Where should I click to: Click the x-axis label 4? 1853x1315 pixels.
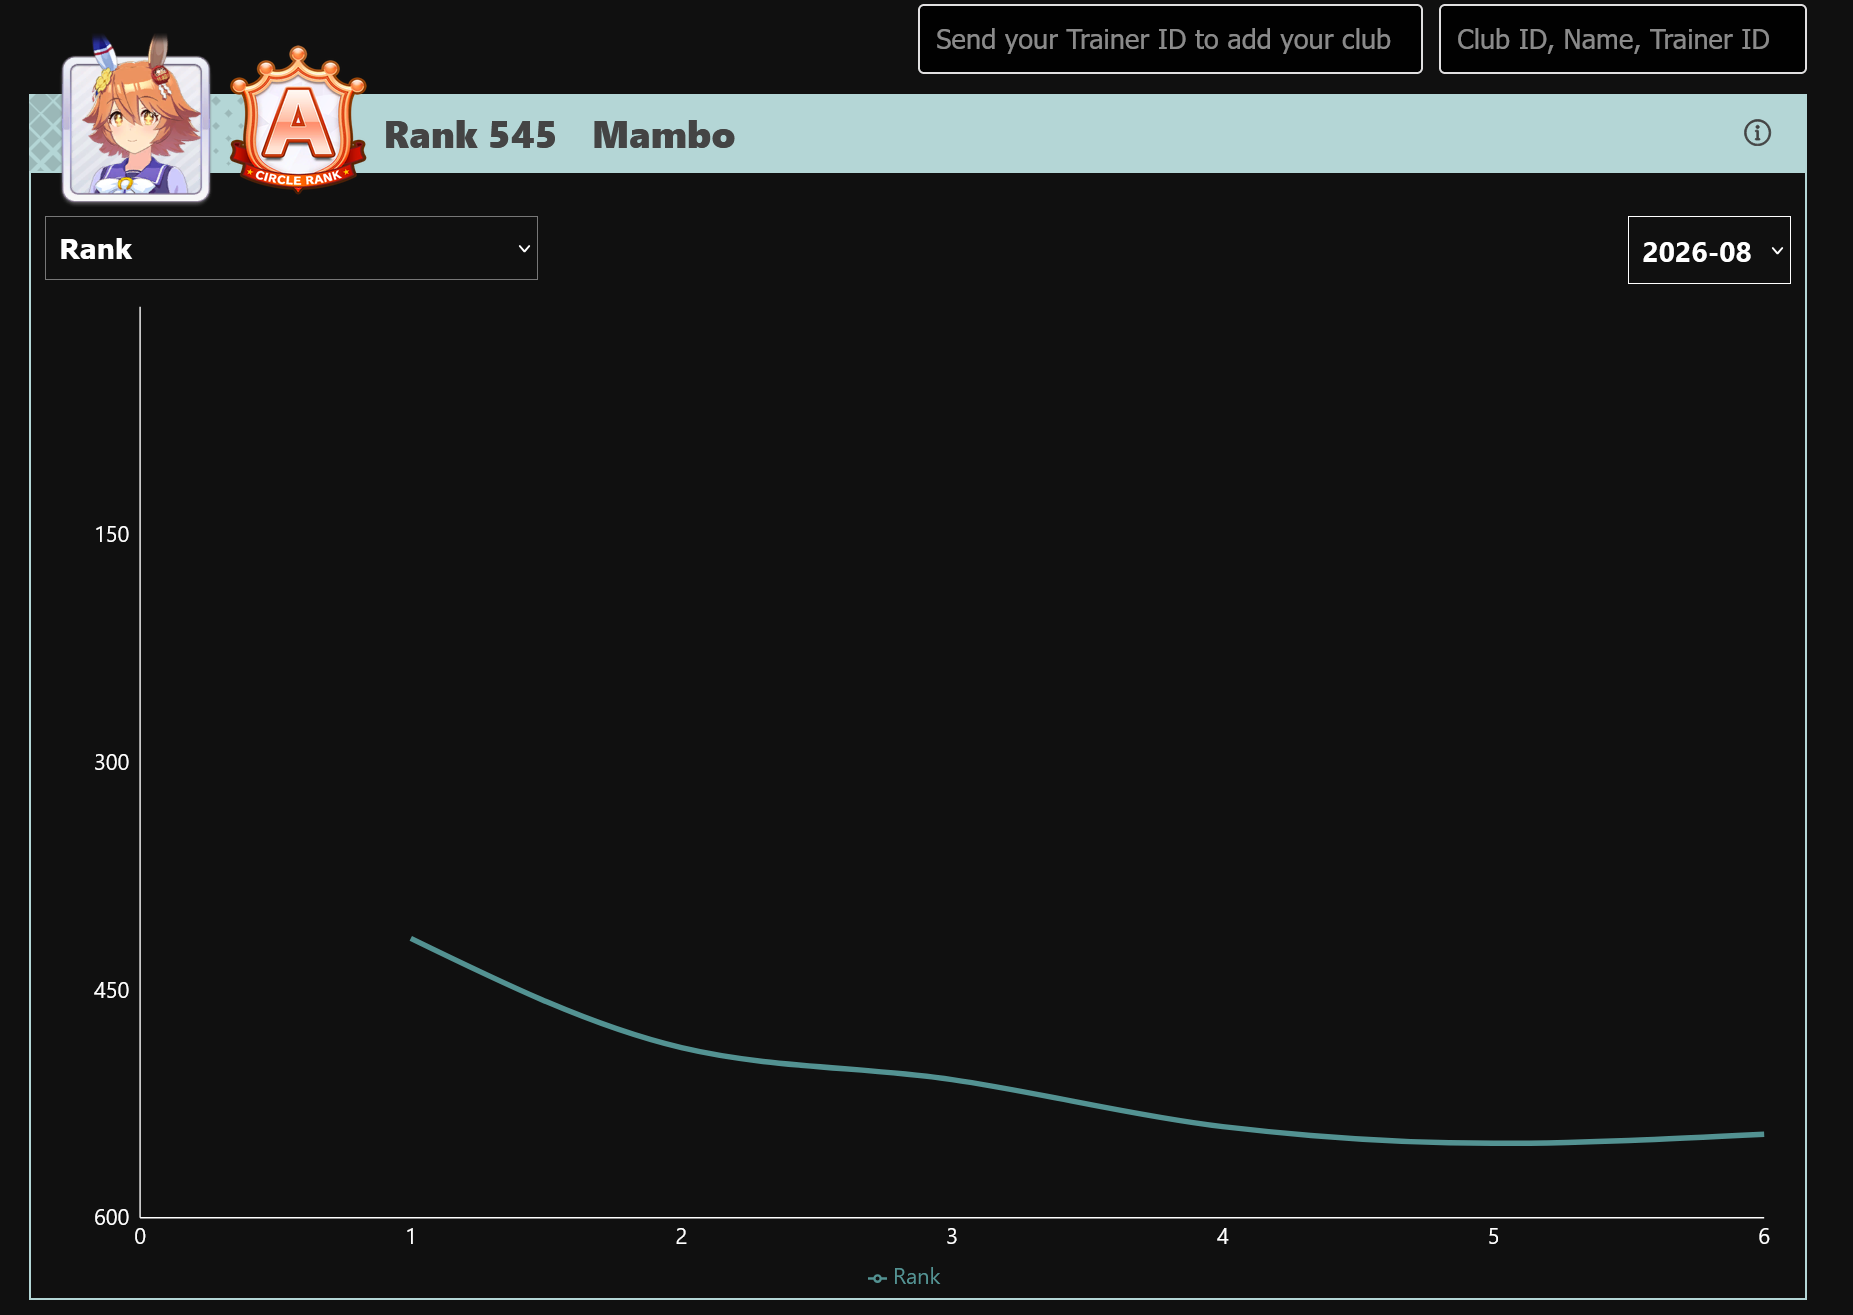1223,1237
